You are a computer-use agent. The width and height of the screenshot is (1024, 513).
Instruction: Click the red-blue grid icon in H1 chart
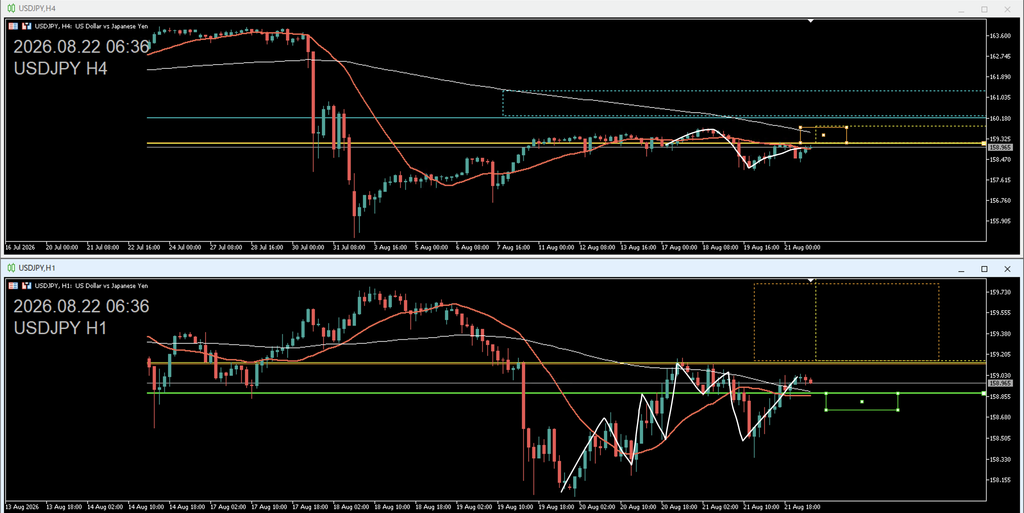pyautogui.click(x=13, y=286)
